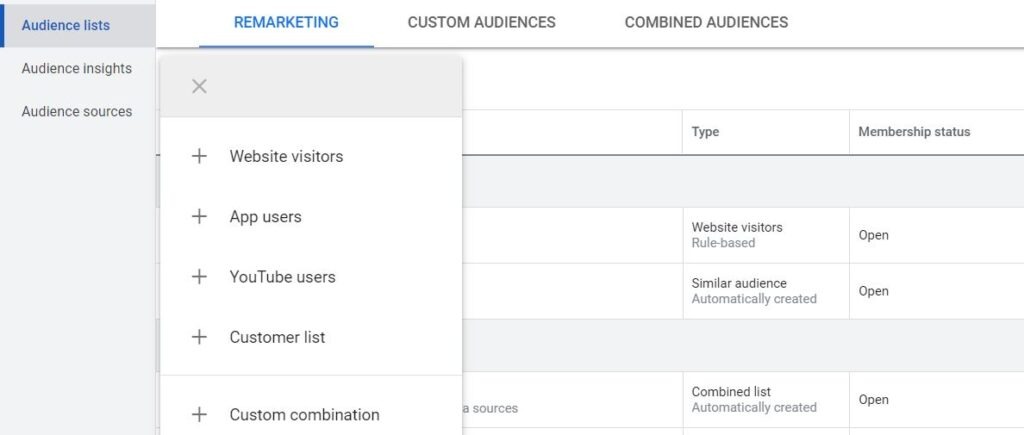Select Website visitors menu entry

(x=286, y=156)
